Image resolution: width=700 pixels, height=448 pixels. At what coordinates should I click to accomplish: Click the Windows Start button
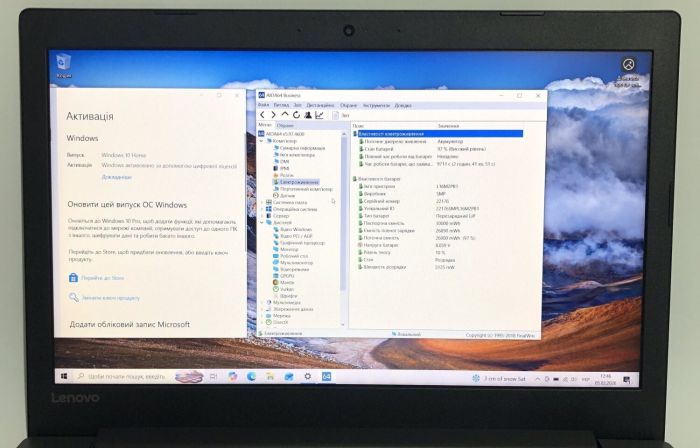pyautogui.click(x=65, y=376)
